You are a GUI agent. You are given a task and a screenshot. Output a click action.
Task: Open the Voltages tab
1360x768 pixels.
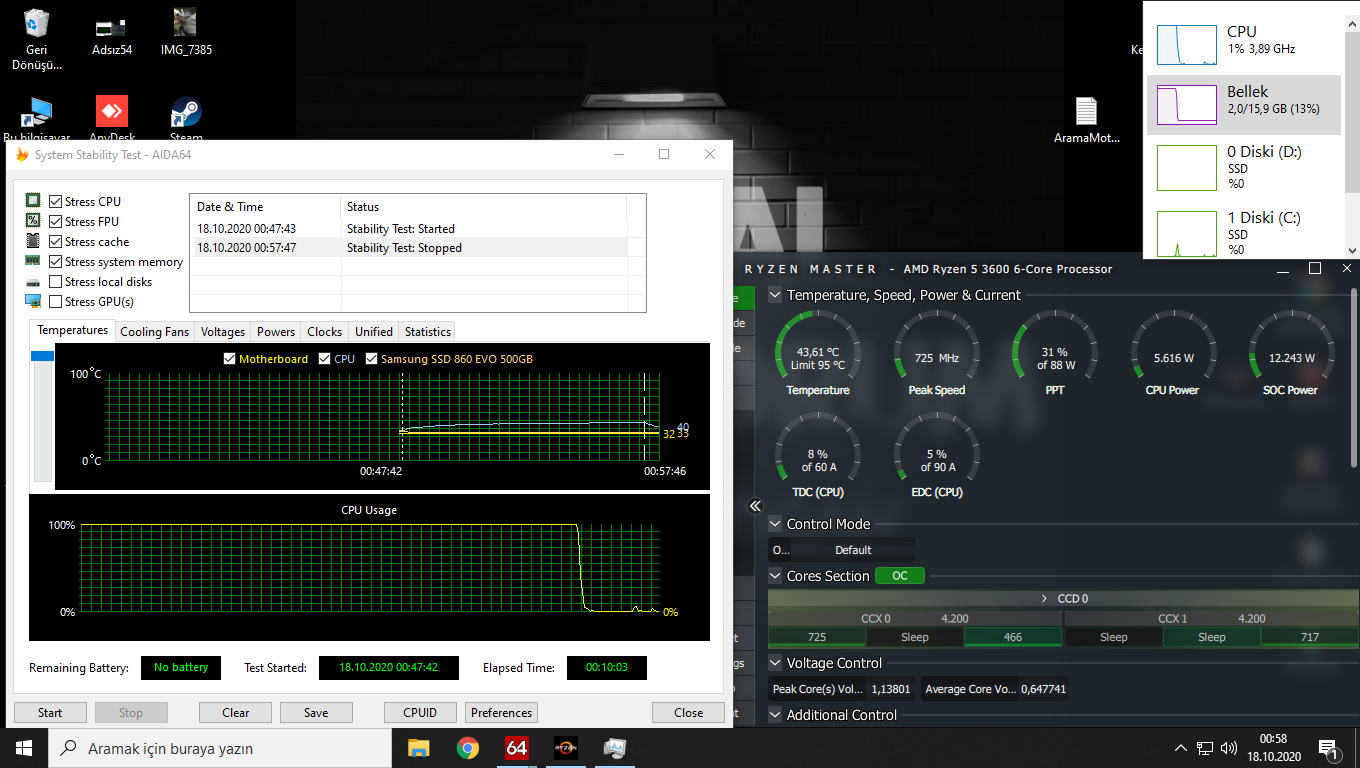pos(222,331)
